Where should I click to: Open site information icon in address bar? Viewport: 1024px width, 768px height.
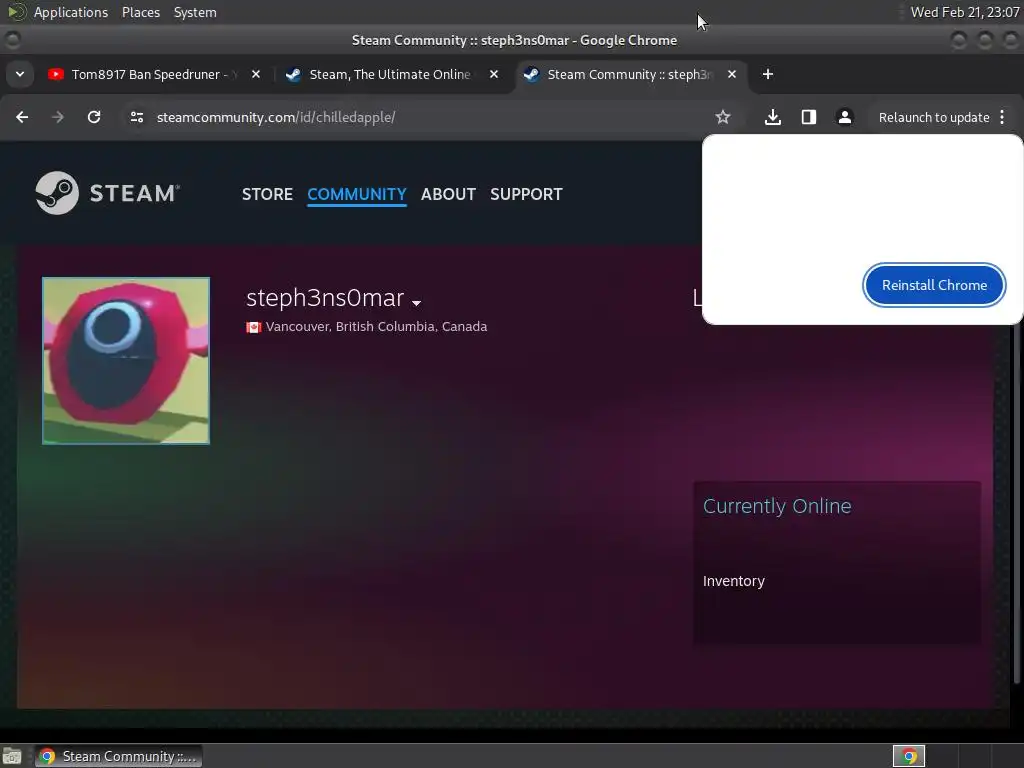click(136, 117)
